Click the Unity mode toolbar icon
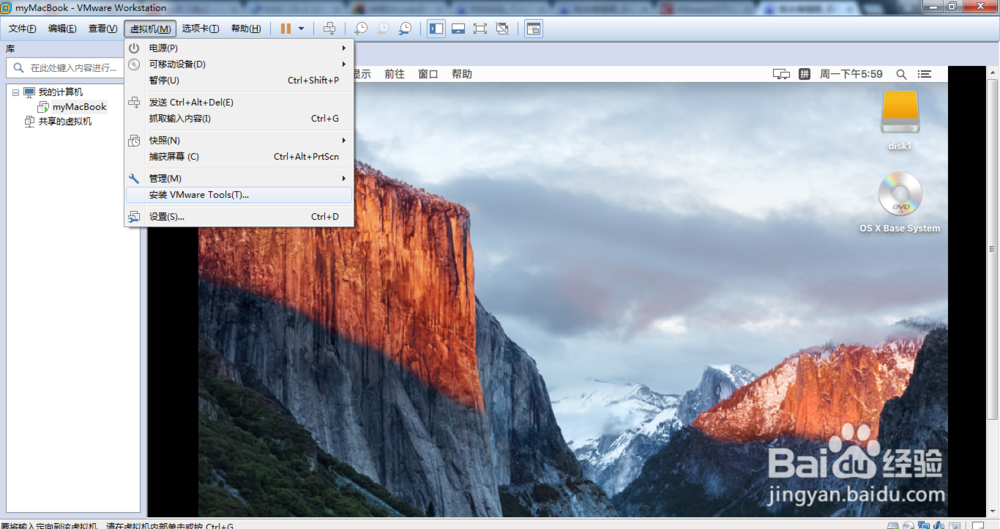The height and width of the screenshot is (529, 1000). pos(503,29)
